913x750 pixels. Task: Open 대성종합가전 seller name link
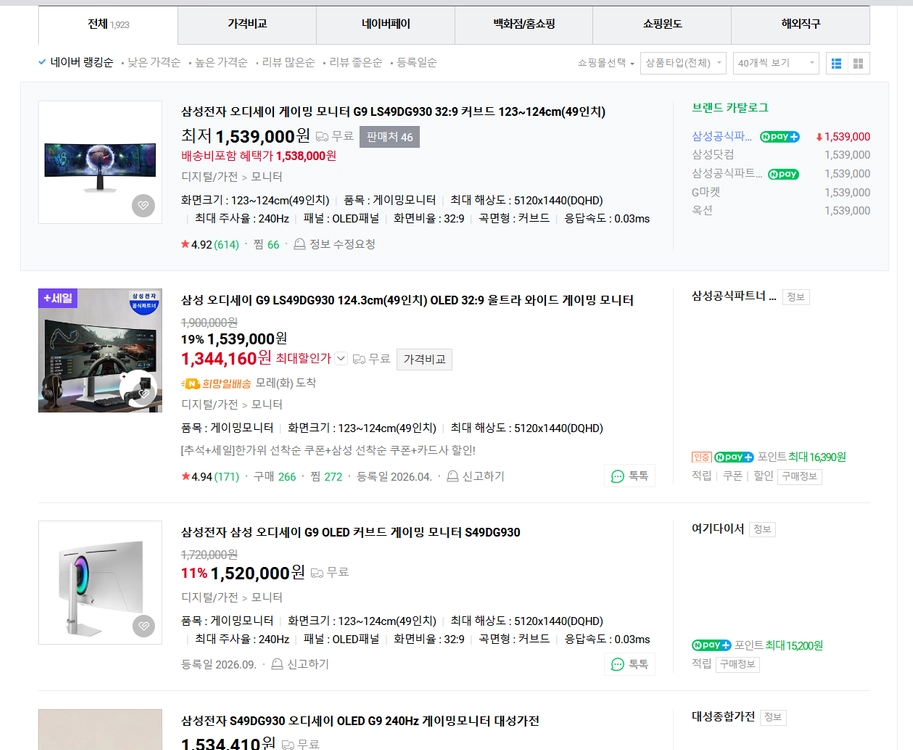723,717
